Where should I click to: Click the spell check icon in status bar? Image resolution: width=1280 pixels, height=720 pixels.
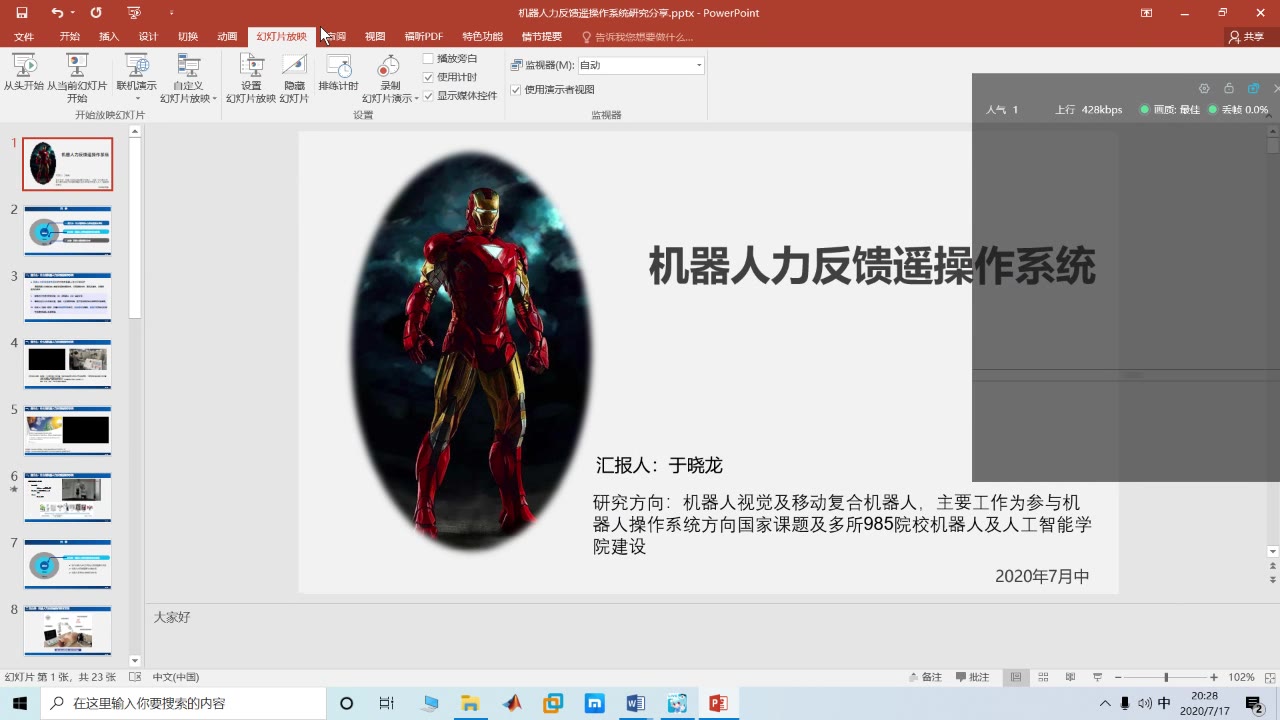coord(135,677)
